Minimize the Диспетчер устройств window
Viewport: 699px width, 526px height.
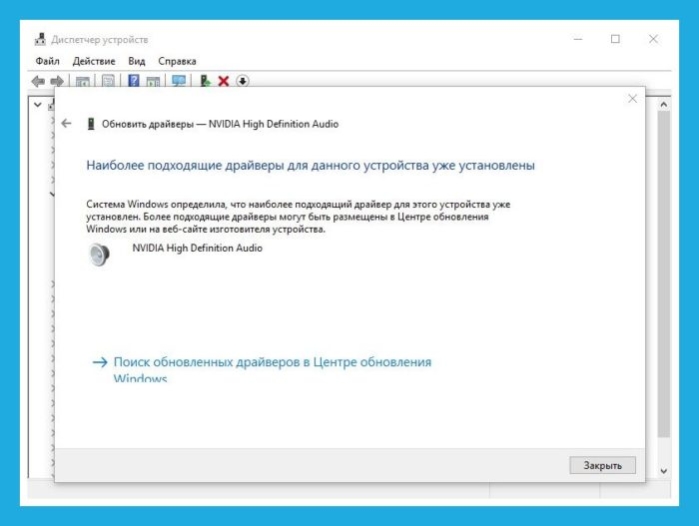coord(578,39)
